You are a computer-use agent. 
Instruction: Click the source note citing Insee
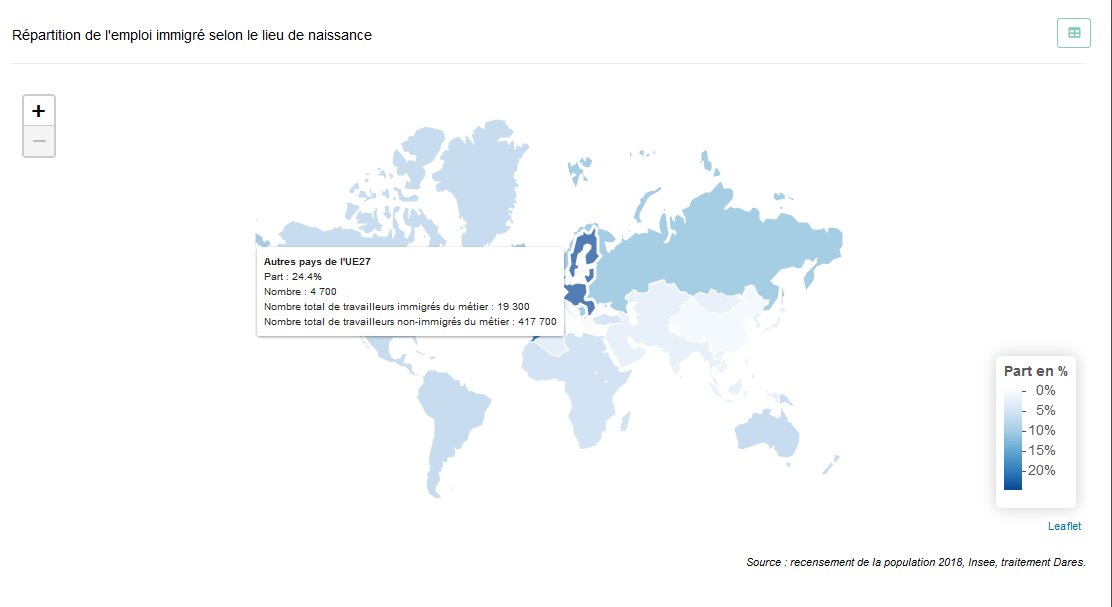pyautogui.click(x=916, y=562)
